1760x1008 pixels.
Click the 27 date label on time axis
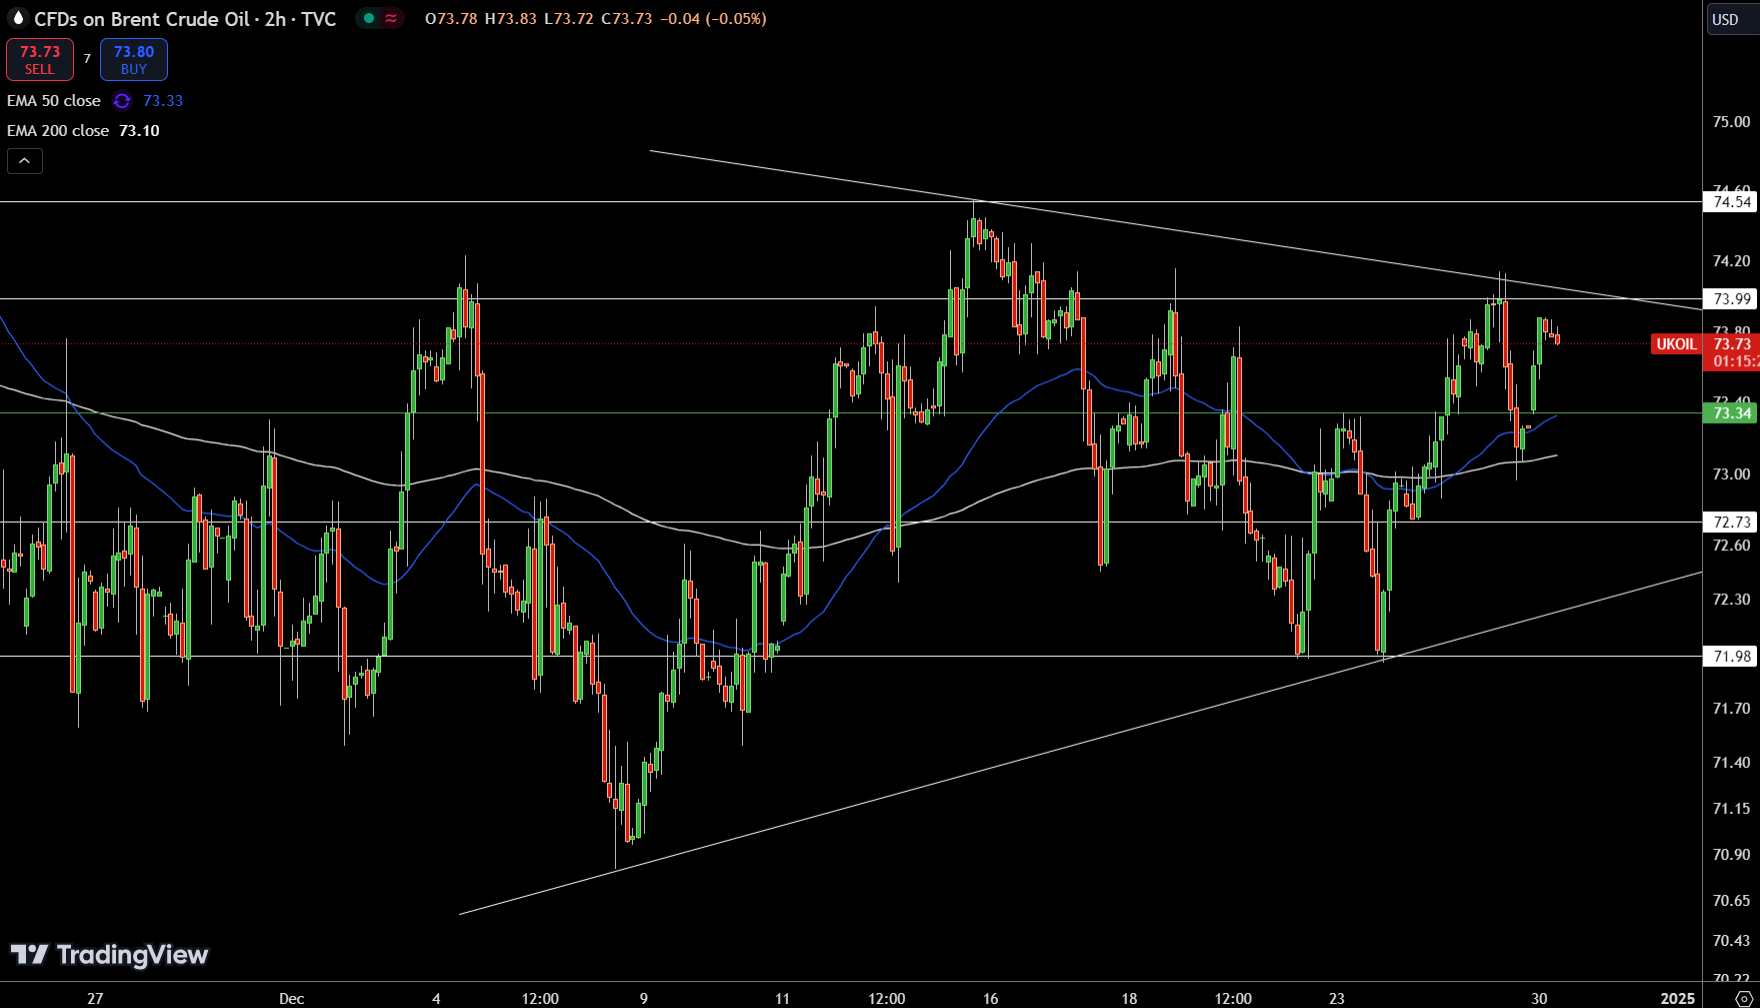tap(95, 998)
